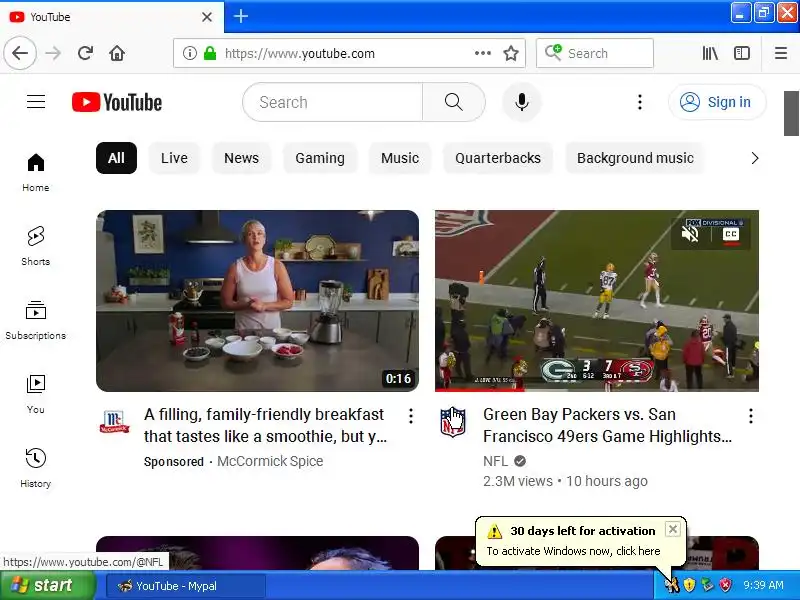Go to Home in the sidebar
Image resolution: width=800 pixels, height=600 pixels.
click(x=36, y=172)
